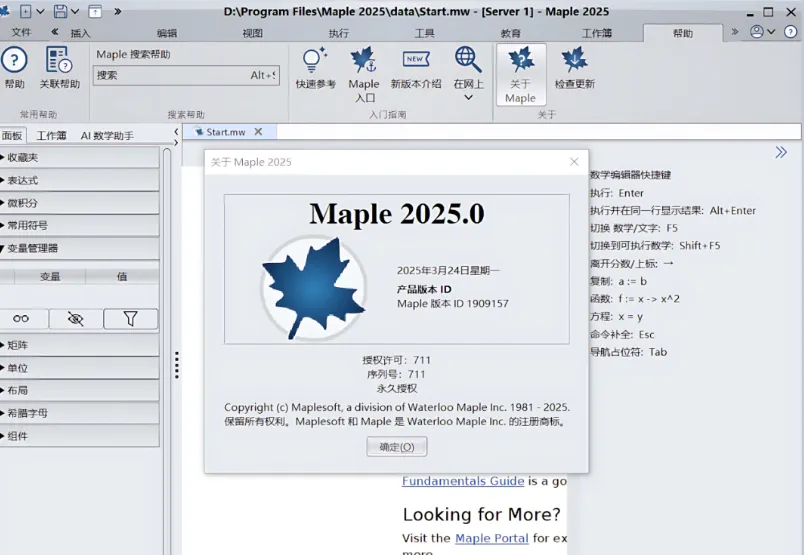Expand the shortcut panel double chevron
Viewport: 804px width, 555px height.
click(x=780, y=152)
